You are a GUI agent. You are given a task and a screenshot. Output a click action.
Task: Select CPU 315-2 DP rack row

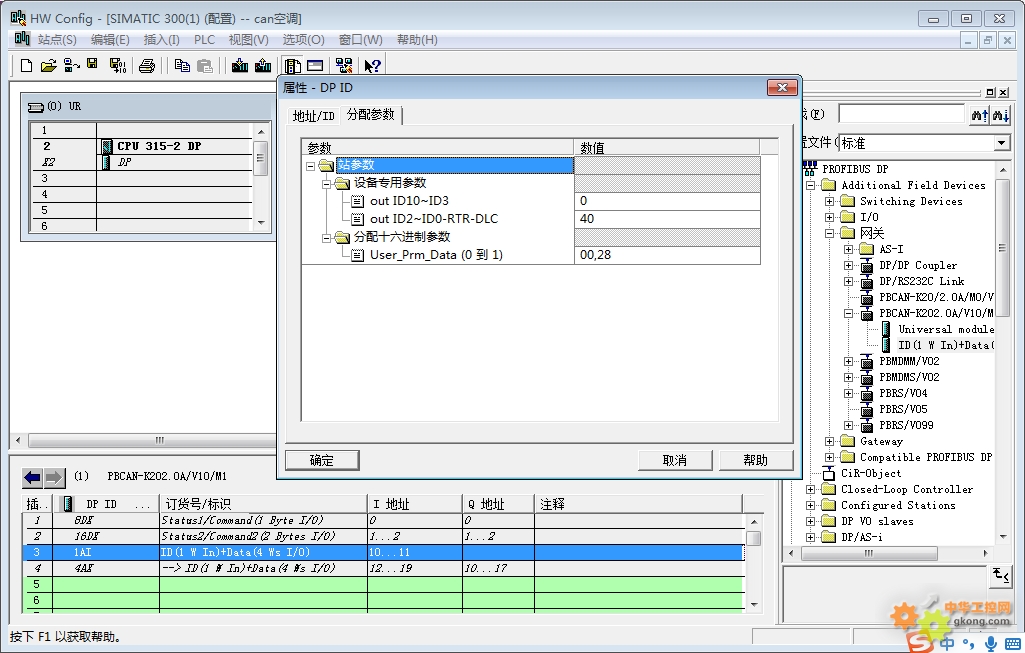tap(141, 146)
